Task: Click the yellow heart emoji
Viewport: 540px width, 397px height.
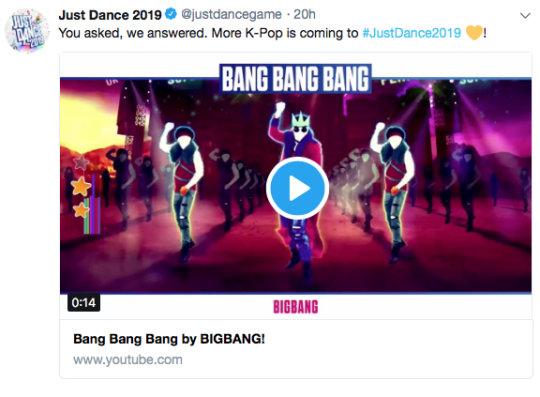Action: (x=474, y=33)
